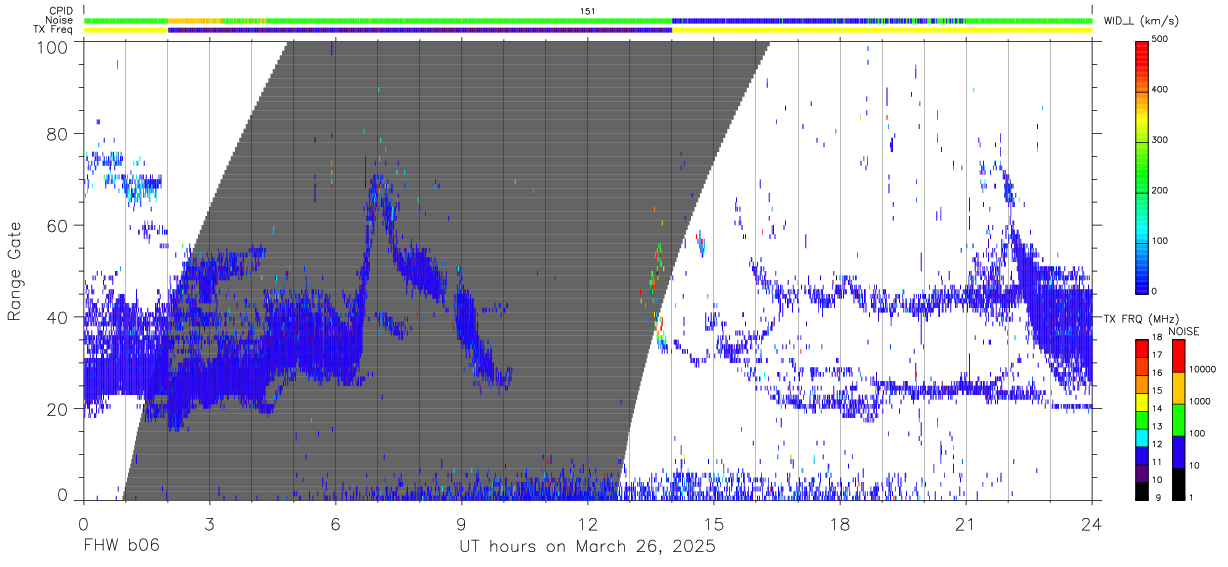
Task: Click the UT hour 21 tick label
Action: coord(966,524)
